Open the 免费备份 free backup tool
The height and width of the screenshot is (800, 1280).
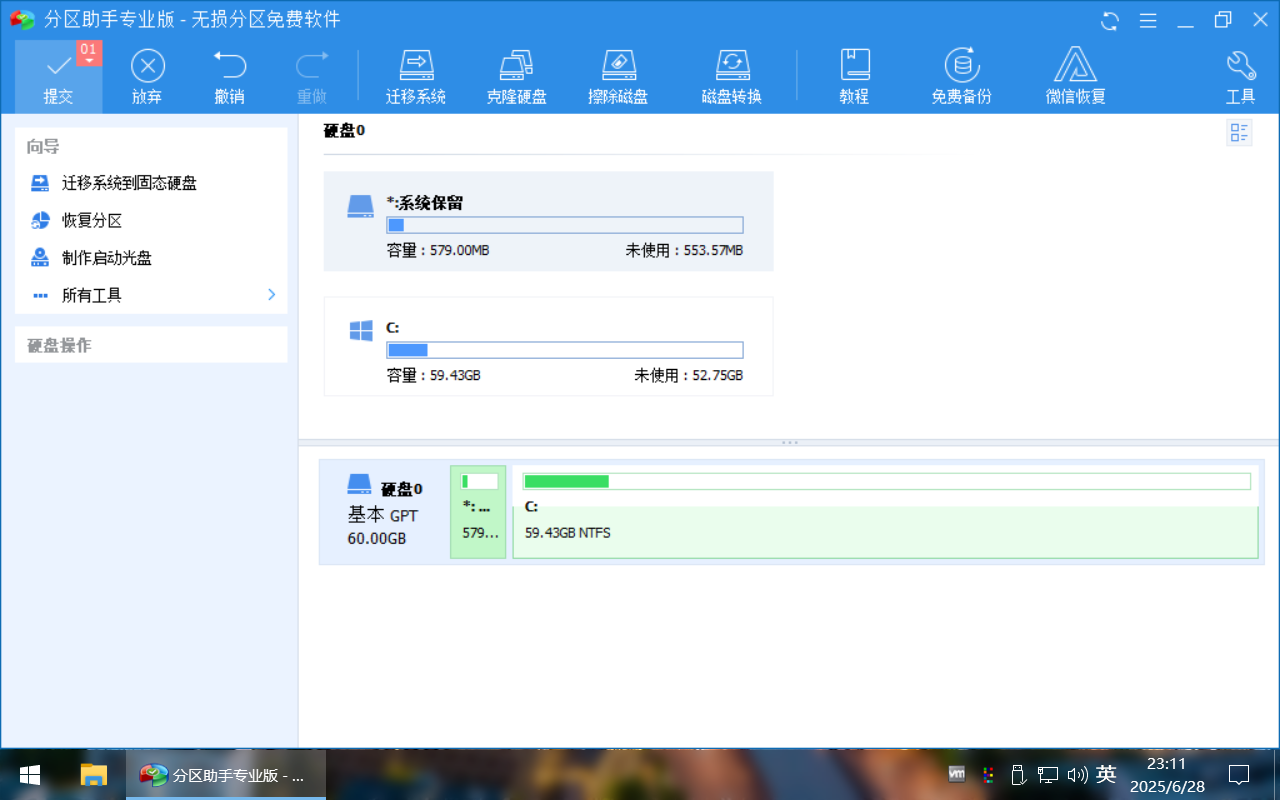962,77
